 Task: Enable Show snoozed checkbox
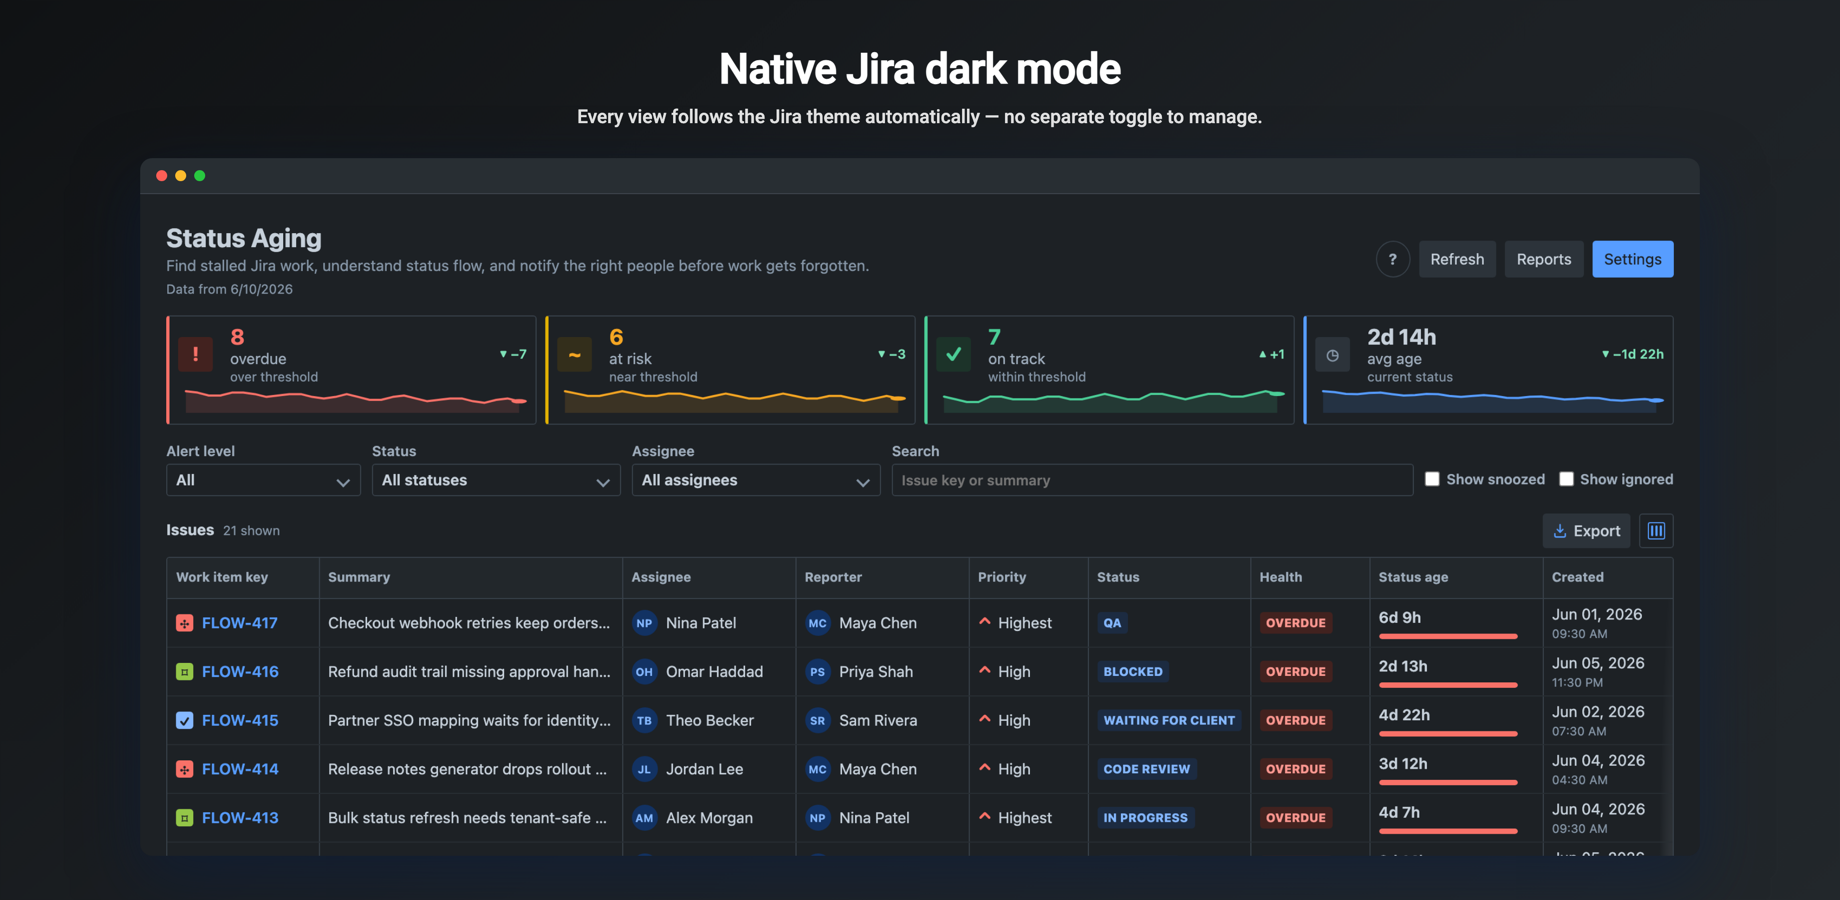tap(1432, 479)
